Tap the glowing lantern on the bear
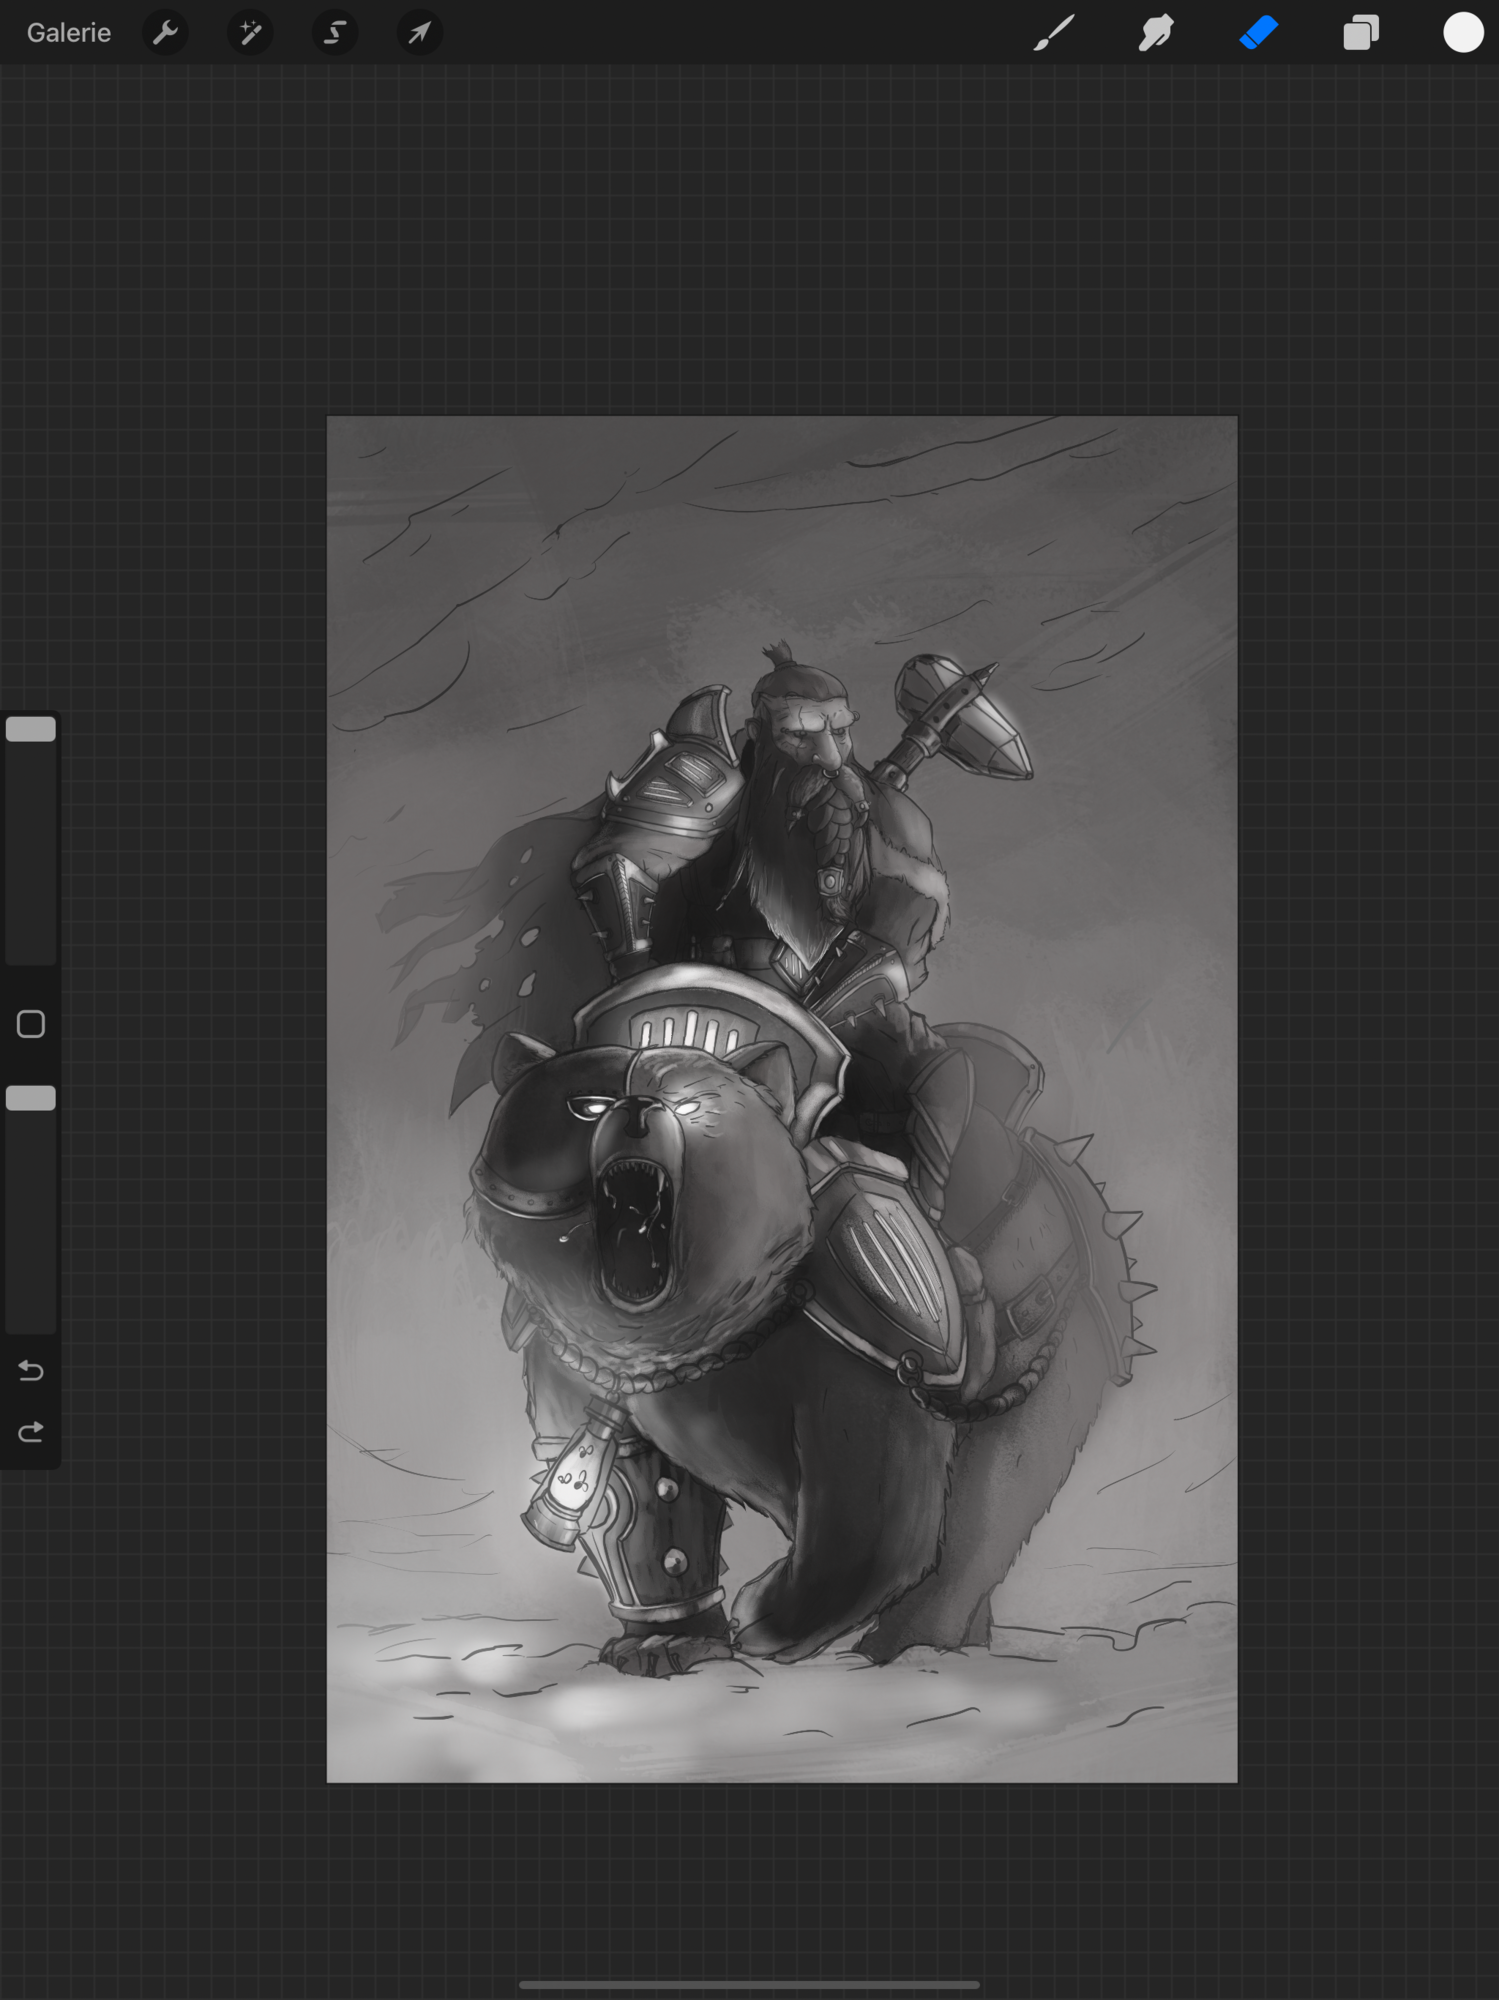The image size is (1499, 2000). [572, 1480]
